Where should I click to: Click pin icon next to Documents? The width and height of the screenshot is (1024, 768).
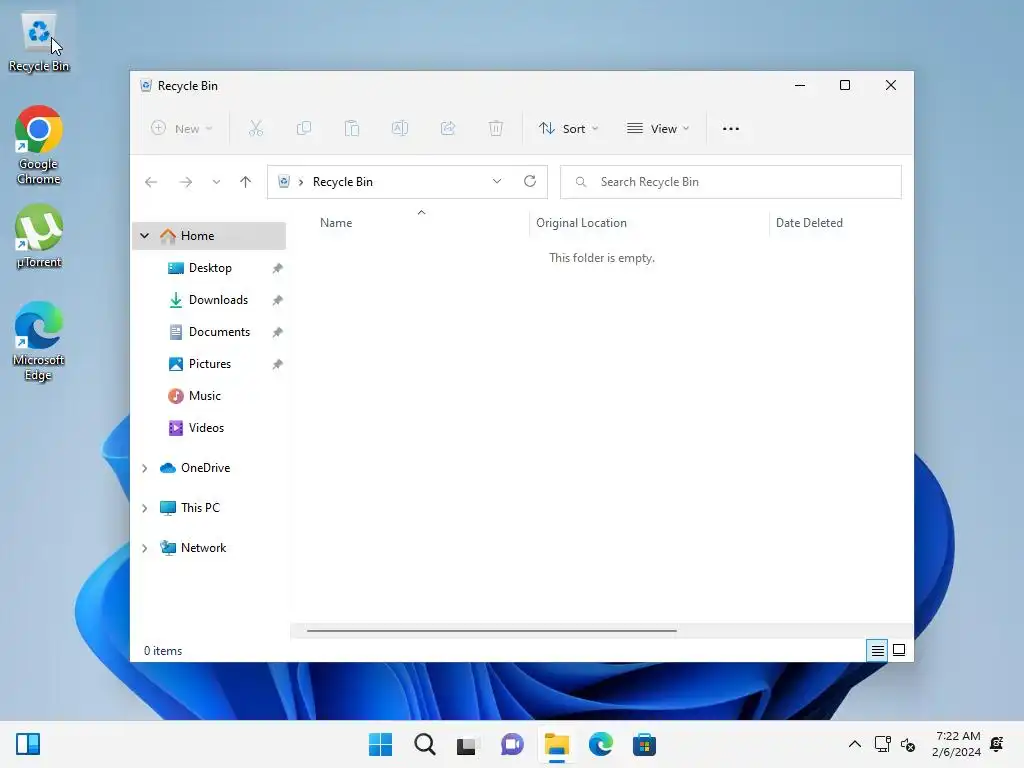278,332
